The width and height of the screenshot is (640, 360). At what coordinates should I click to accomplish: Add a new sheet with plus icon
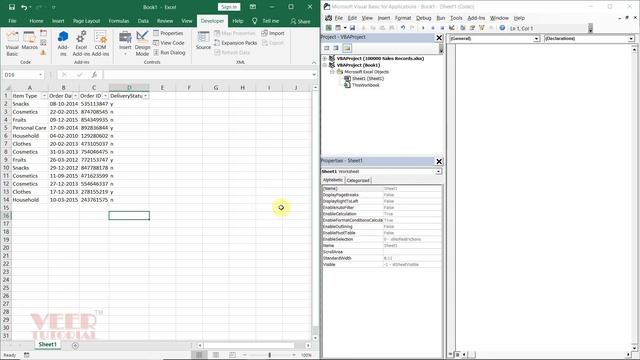[75, 345]
